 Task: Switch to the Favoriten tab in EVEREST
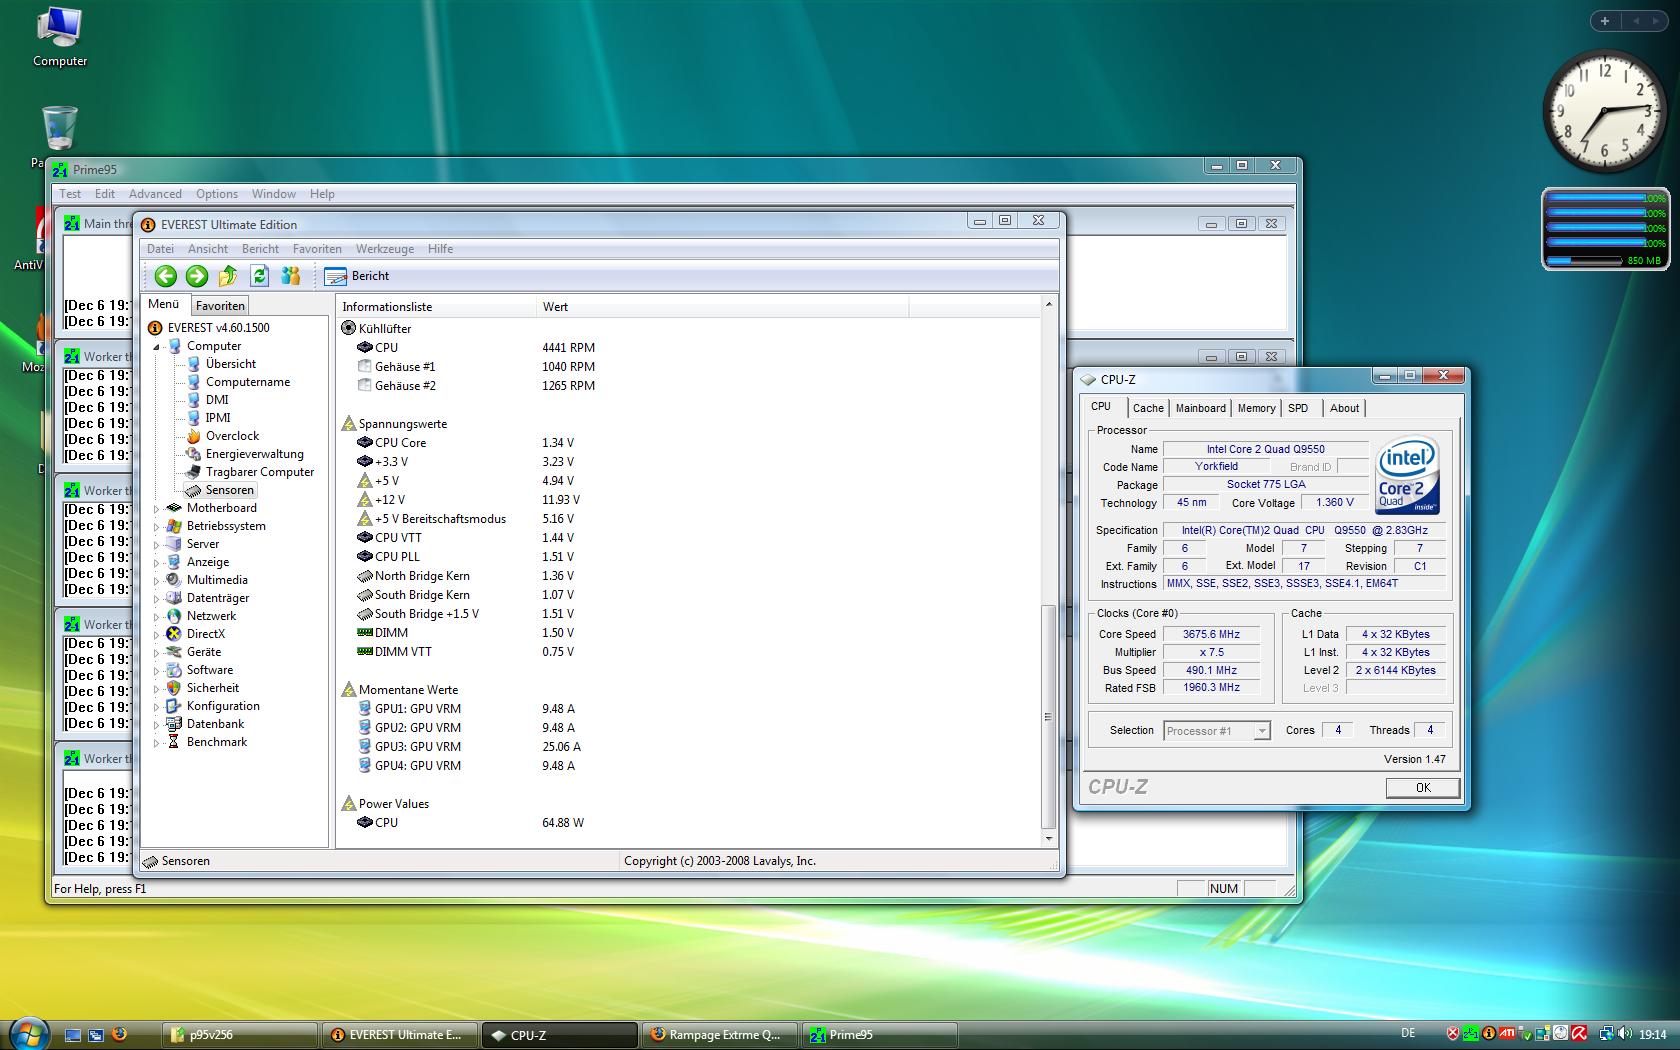pos(220,306)
